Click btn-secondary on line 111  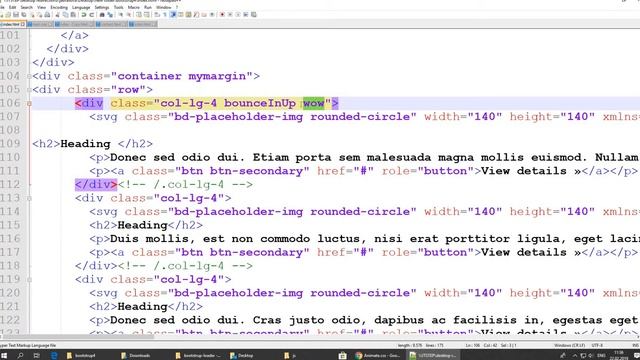[256, 171]
